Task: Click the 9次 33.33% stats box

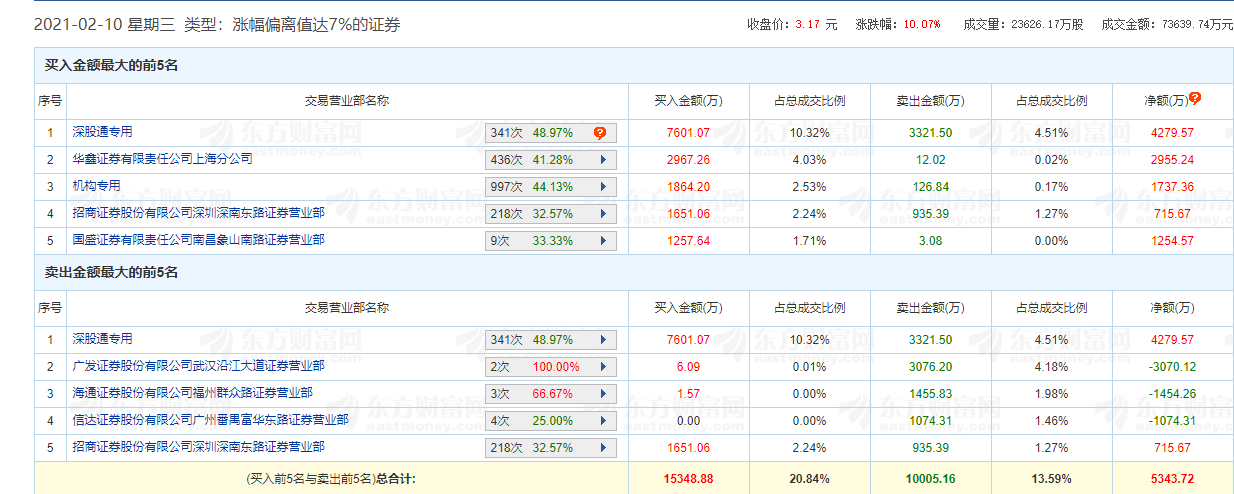Action: (x=550, y=241)
